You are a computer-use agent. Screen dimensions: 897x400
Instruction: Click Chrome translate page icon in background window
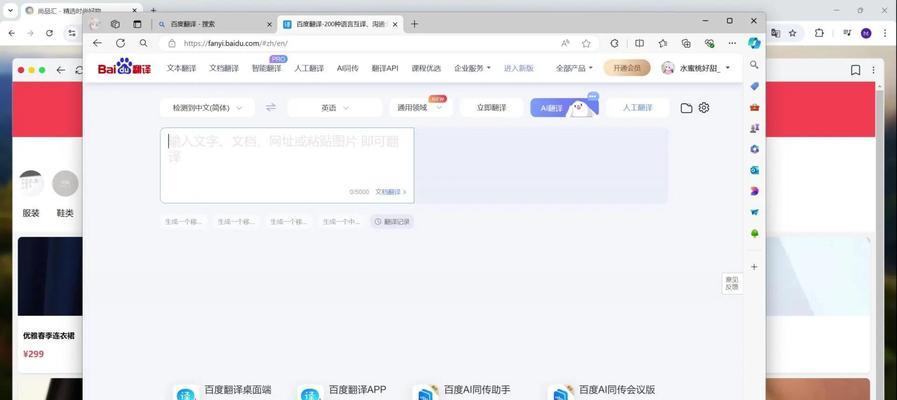pyautogui.click(x=775, y=33)
